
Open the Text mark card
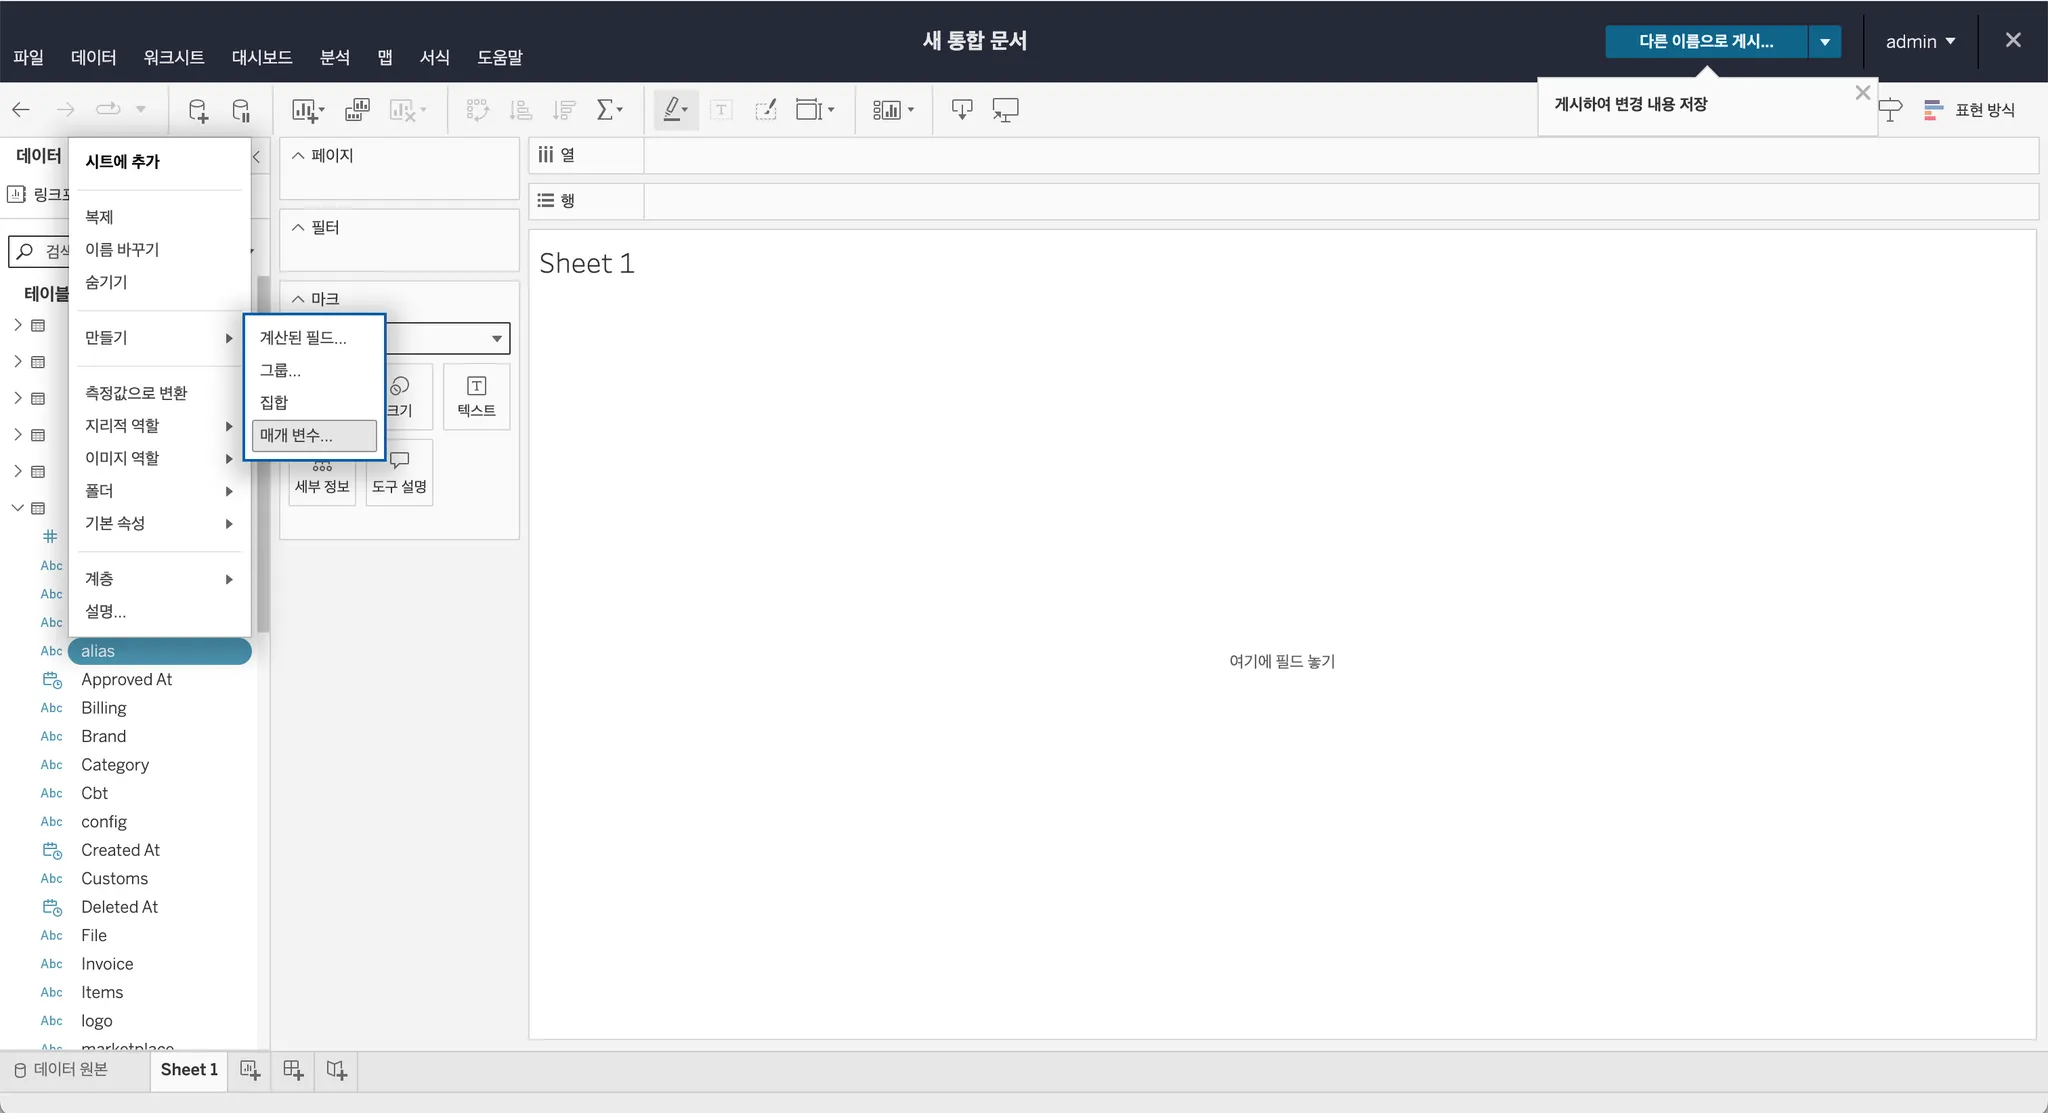pyautogui.click(x=476, y=396)
